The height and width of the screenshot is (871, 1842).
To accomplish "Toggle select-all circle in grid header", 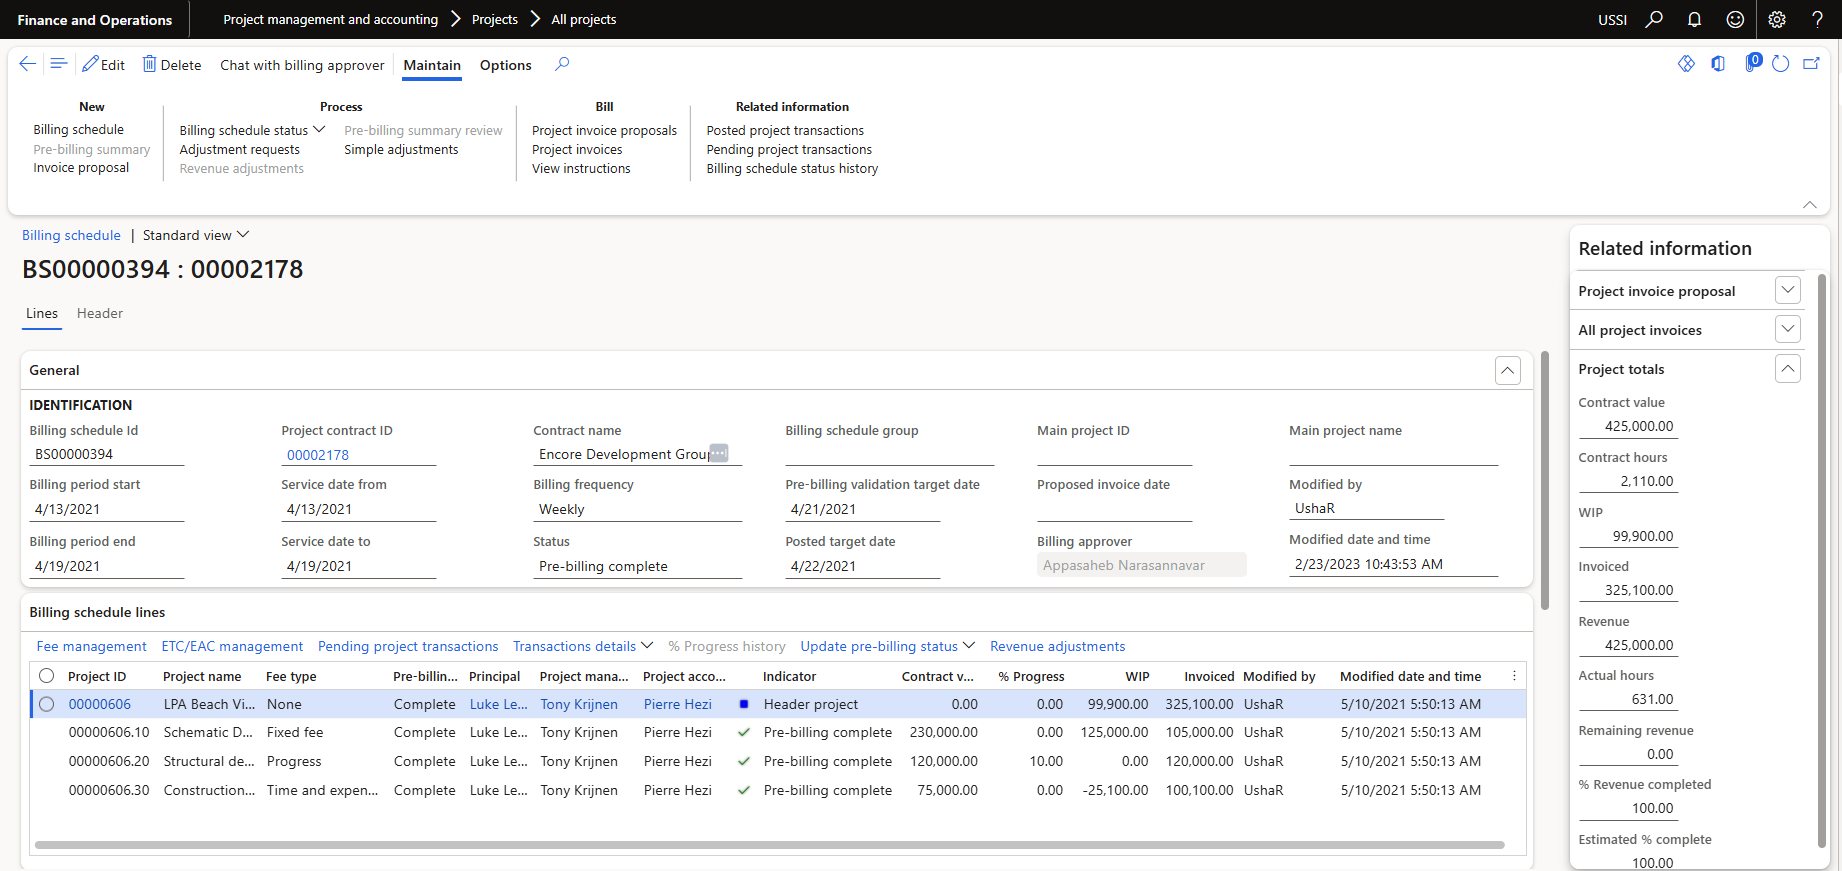I will (x=46, y=676).
